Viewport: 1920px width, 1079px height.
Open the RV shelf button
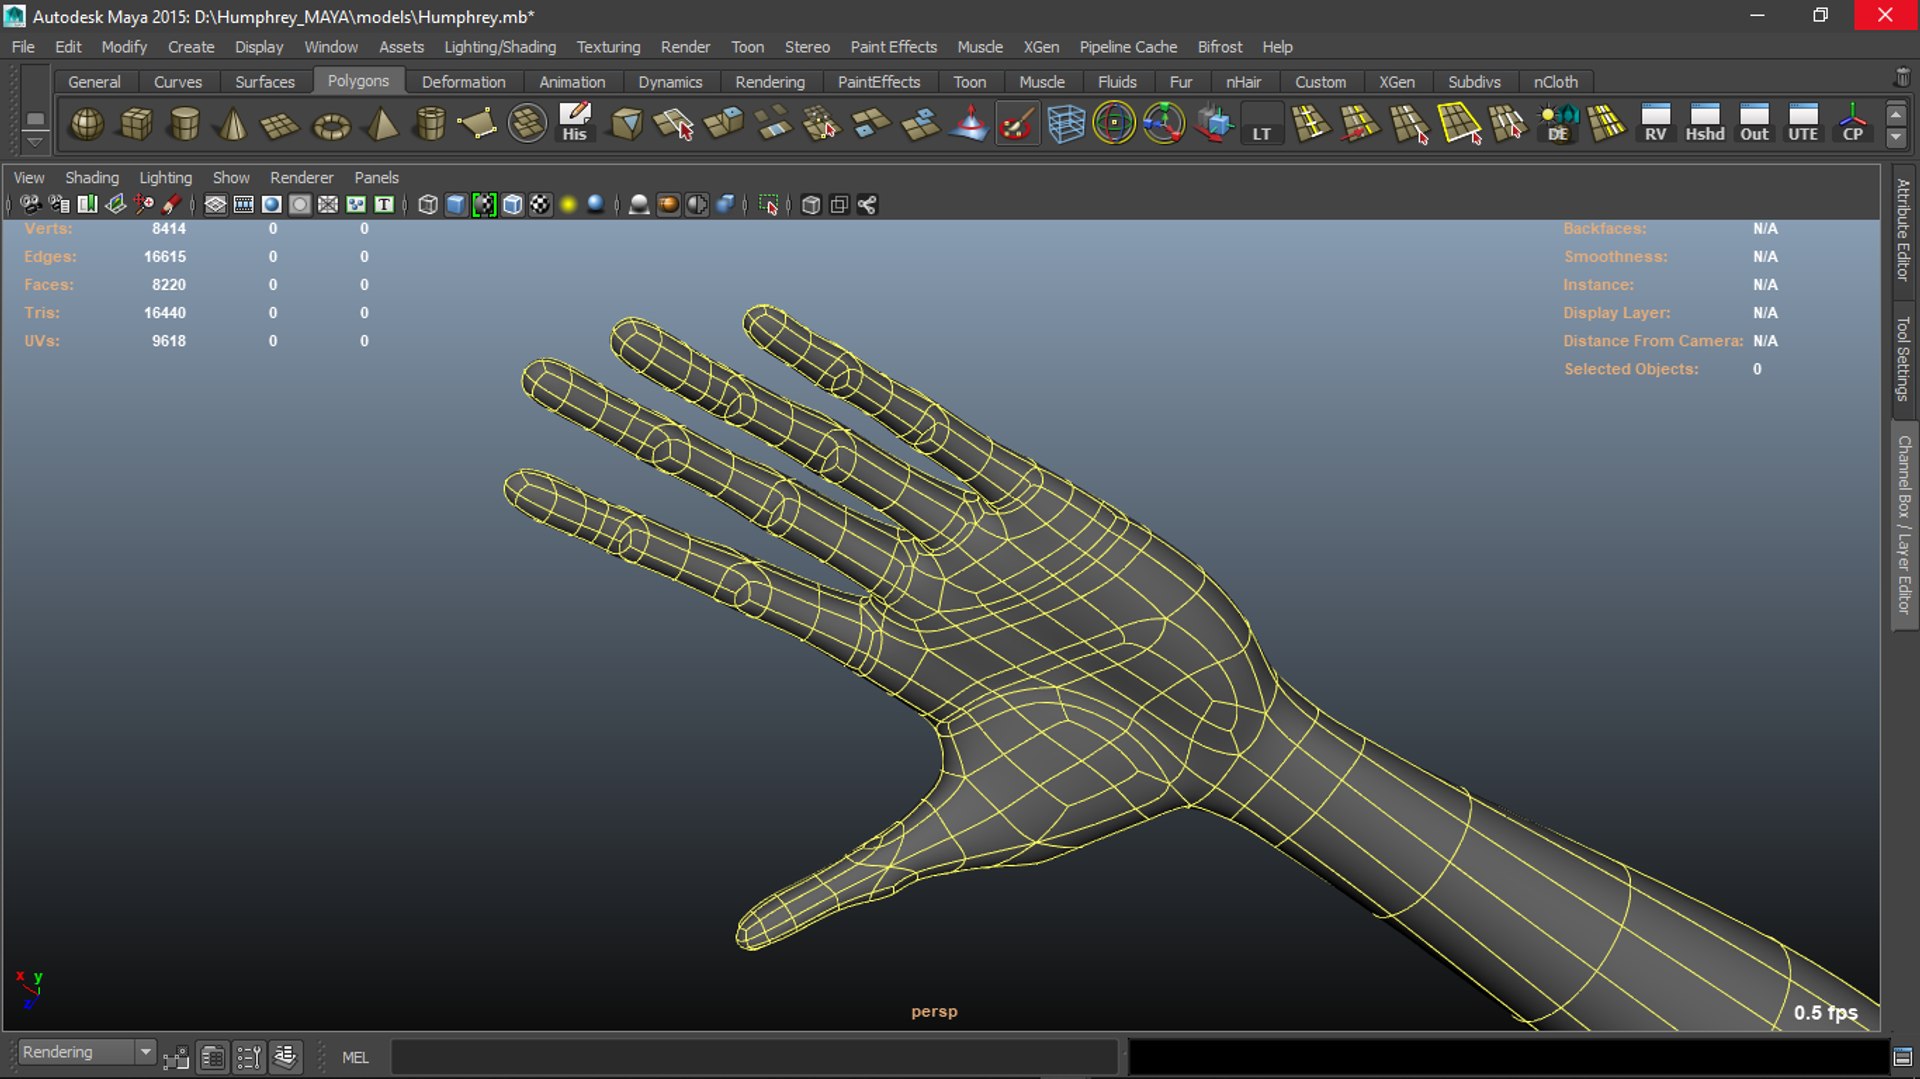pyautogui.click(x=1655, y=124)
